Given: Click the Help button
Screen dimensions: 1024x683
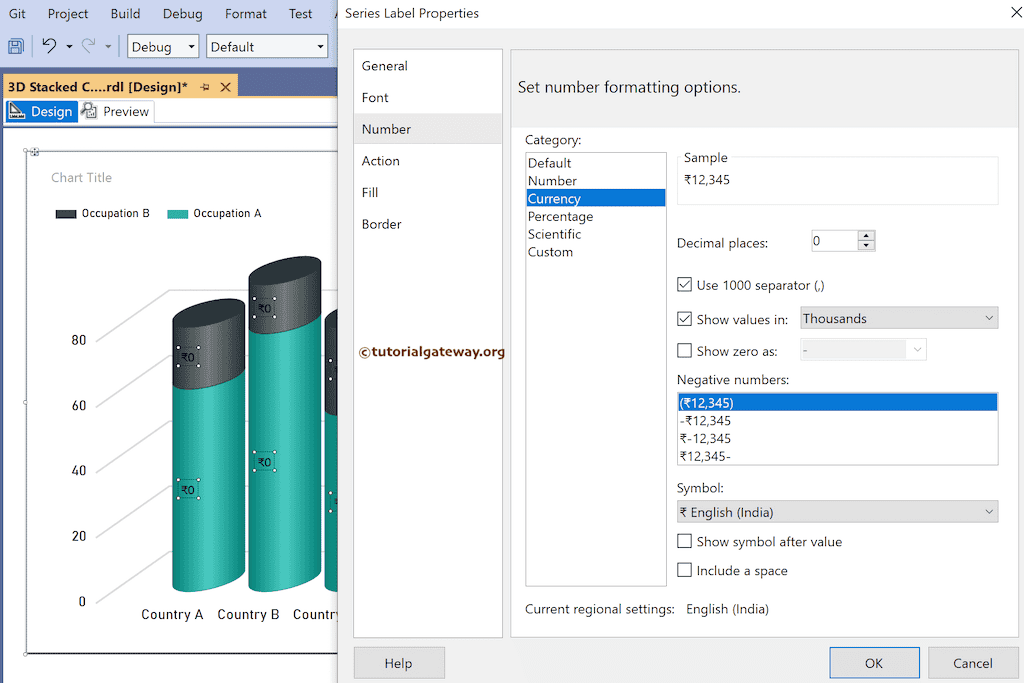Looking at the screenshot, I should pos(399,663).
